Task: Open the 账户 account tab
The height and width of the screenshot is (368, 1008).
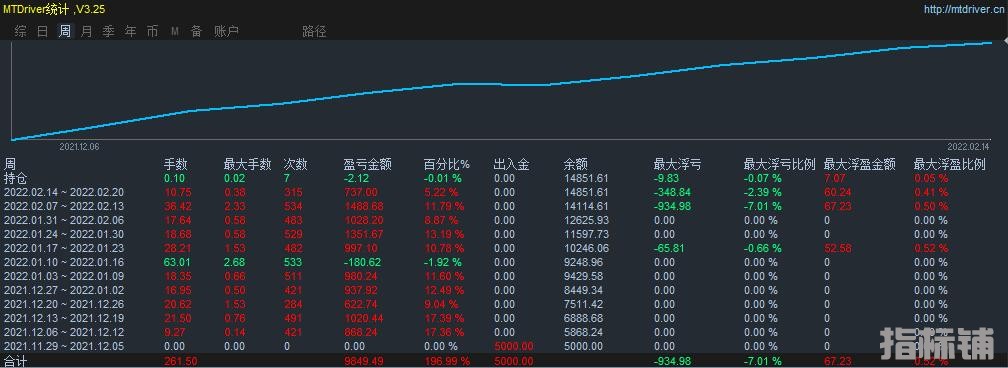Action: point(226,32)
